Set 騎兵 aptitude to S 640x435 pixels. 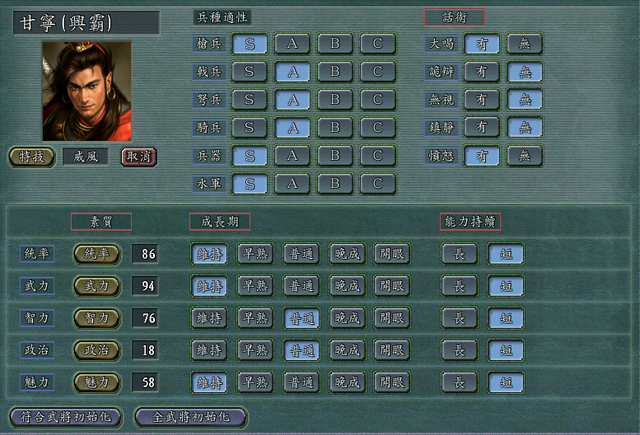coord(249,128)
